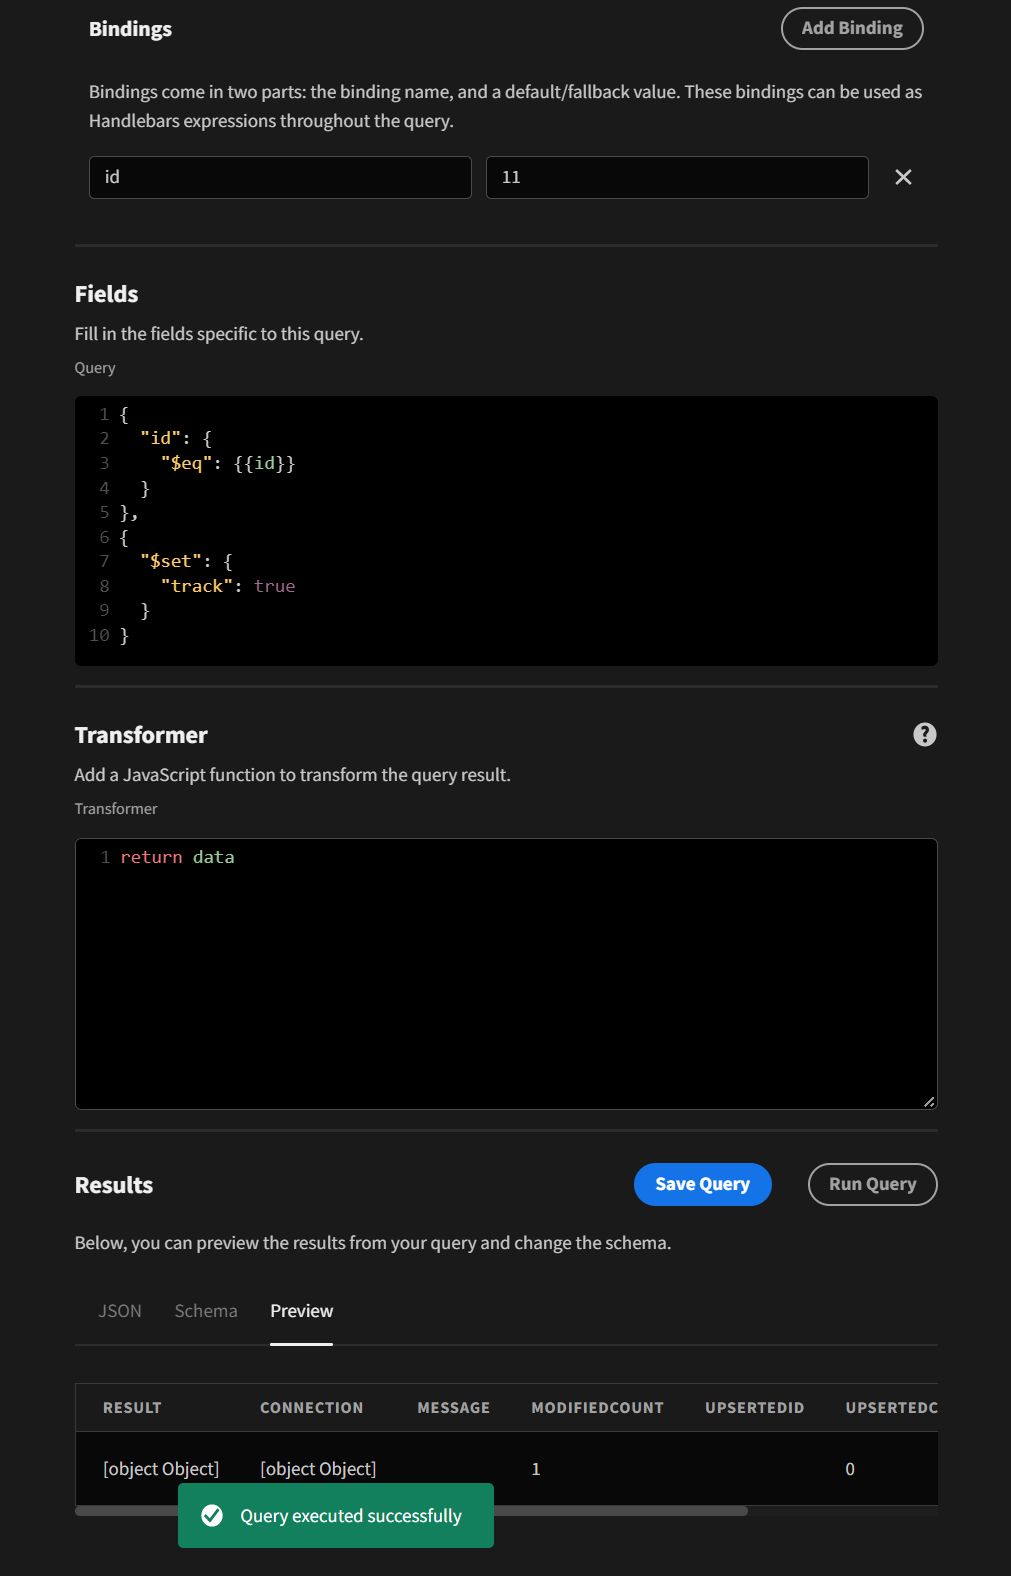Select the Preview tab
This screenshot has width=1011, height=1576.
tap(301, 1311)
